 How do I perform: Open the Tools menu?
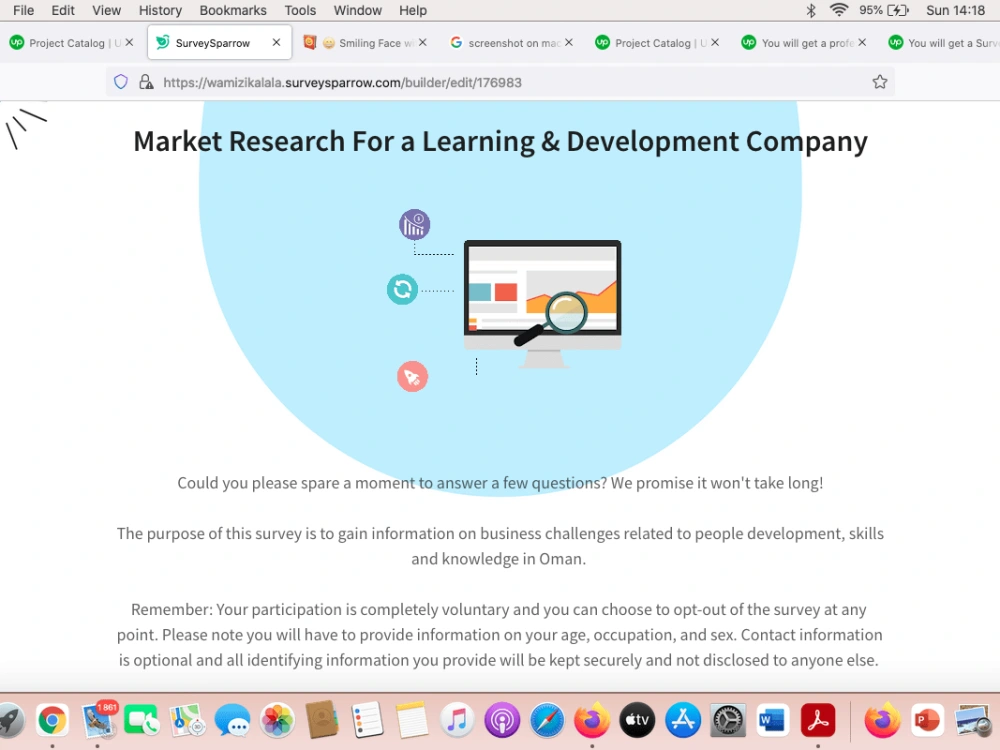point(300,10)
